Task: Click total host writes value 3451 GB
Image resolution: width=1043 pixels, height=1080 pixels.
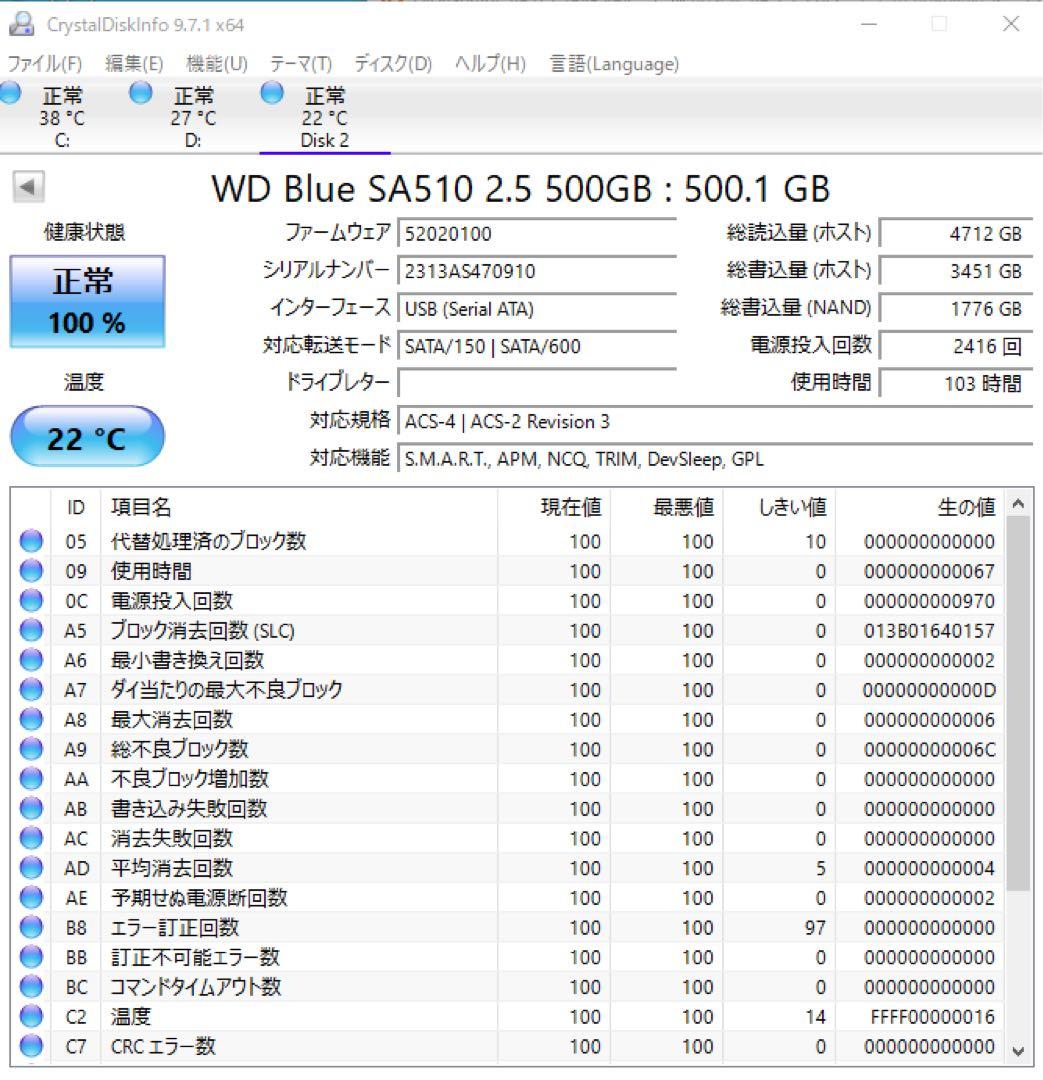Action: tap(956, 271)
